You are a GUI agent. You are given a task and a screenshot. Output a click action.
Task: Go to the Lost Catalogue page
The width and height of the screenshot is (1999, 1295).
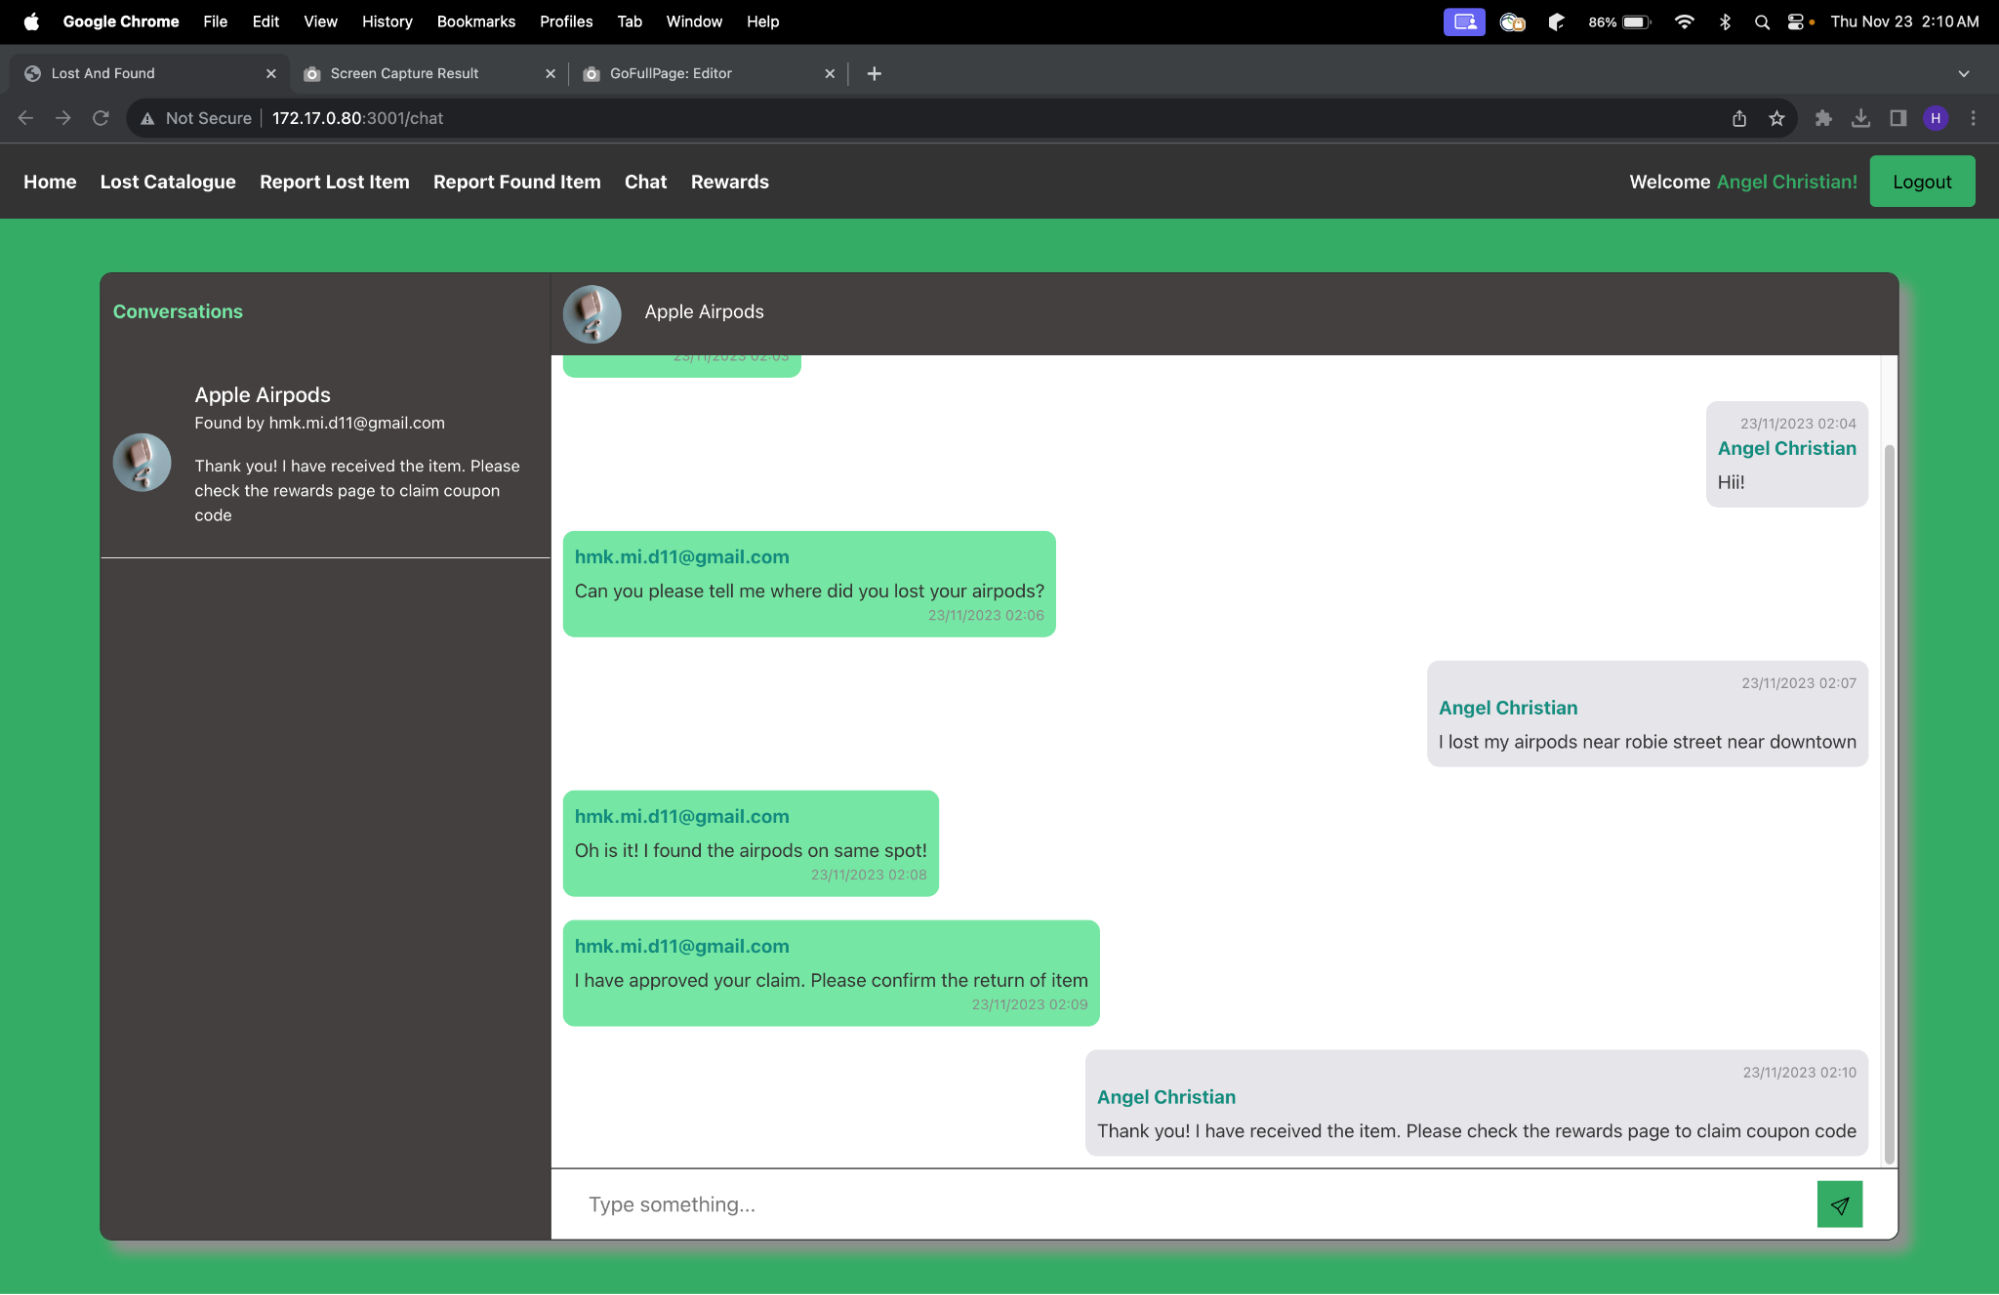click(x=168, y=181)
